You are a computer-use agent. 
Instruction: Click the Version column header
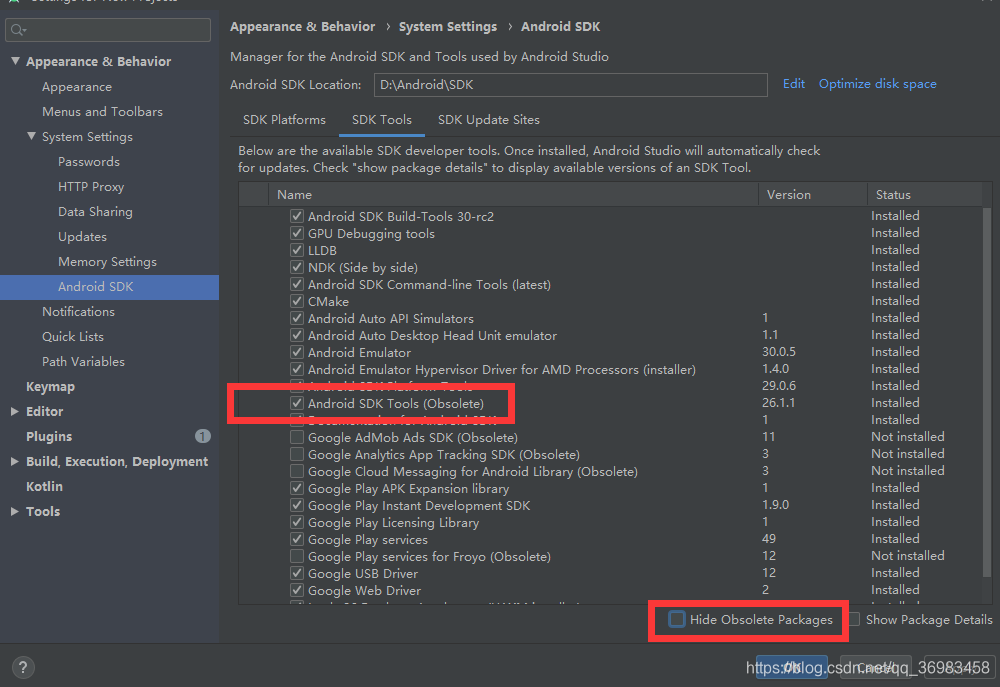click(812, 195)
